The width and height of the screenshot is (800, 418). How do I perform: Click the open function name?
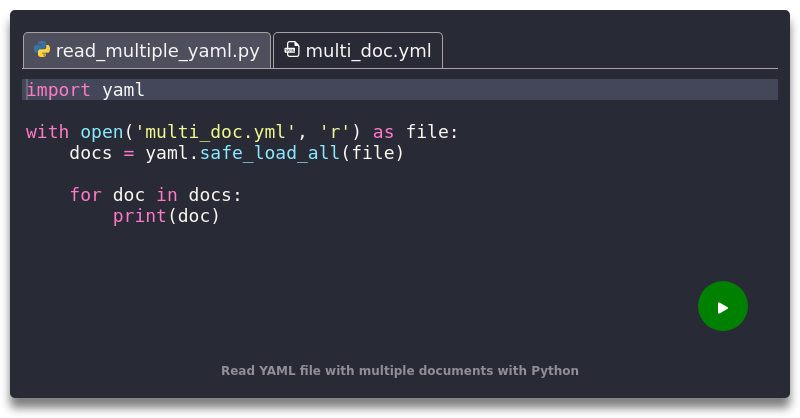click(102, 132)
